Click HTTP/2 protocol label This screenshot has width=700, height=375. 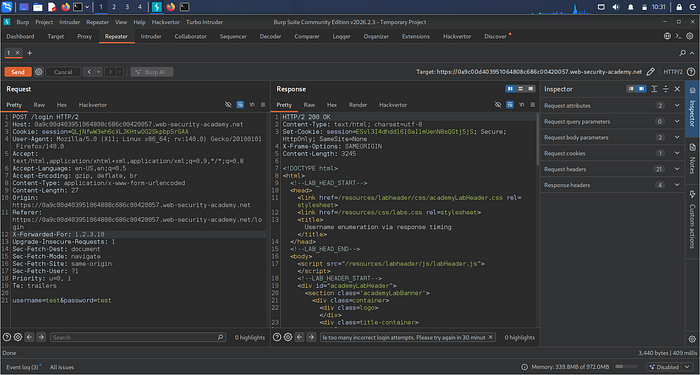click(673, 72)
